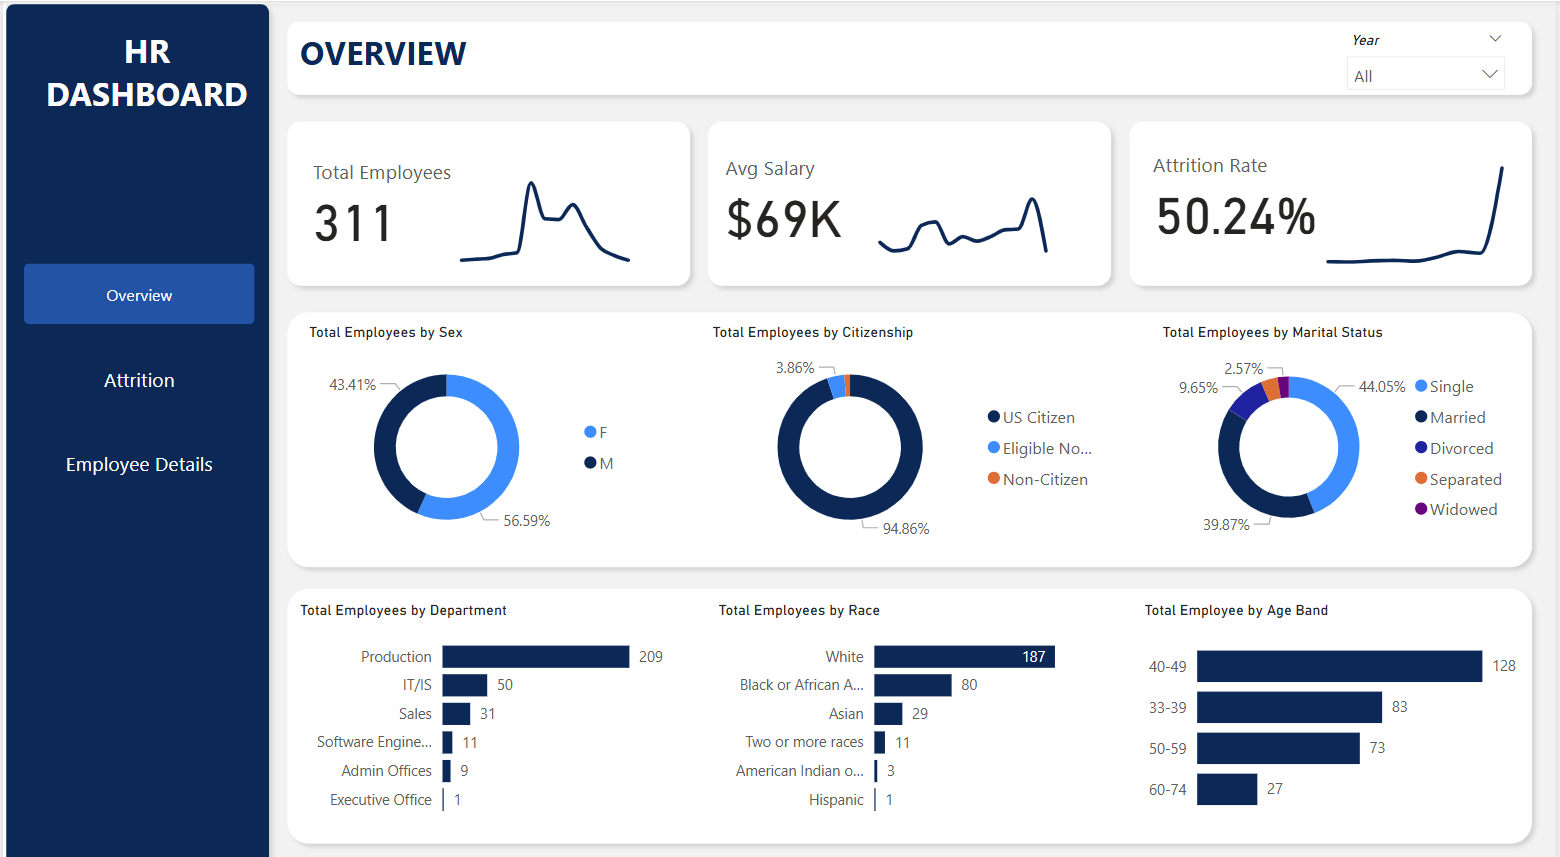Click the Total Employees KPI card
This screenshot has height=857, width=1560.
[488, 203]
